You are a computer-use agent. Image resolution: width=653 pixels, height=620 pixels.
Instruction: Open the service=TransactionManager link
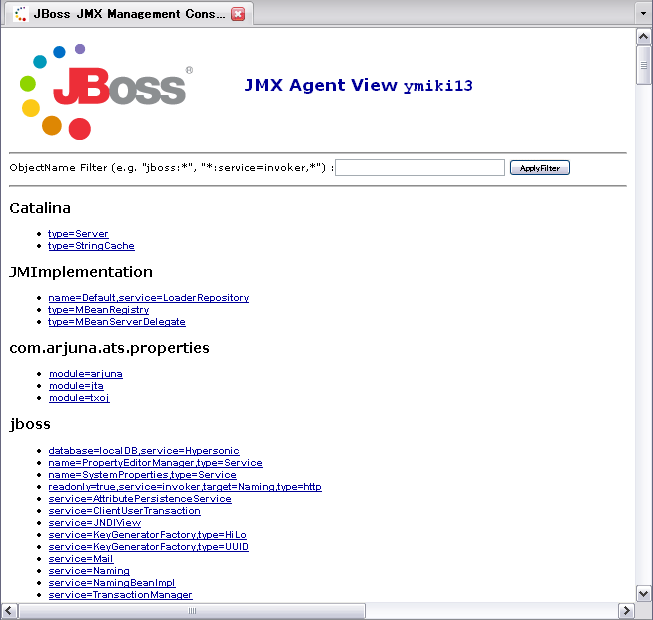[120, 595]
